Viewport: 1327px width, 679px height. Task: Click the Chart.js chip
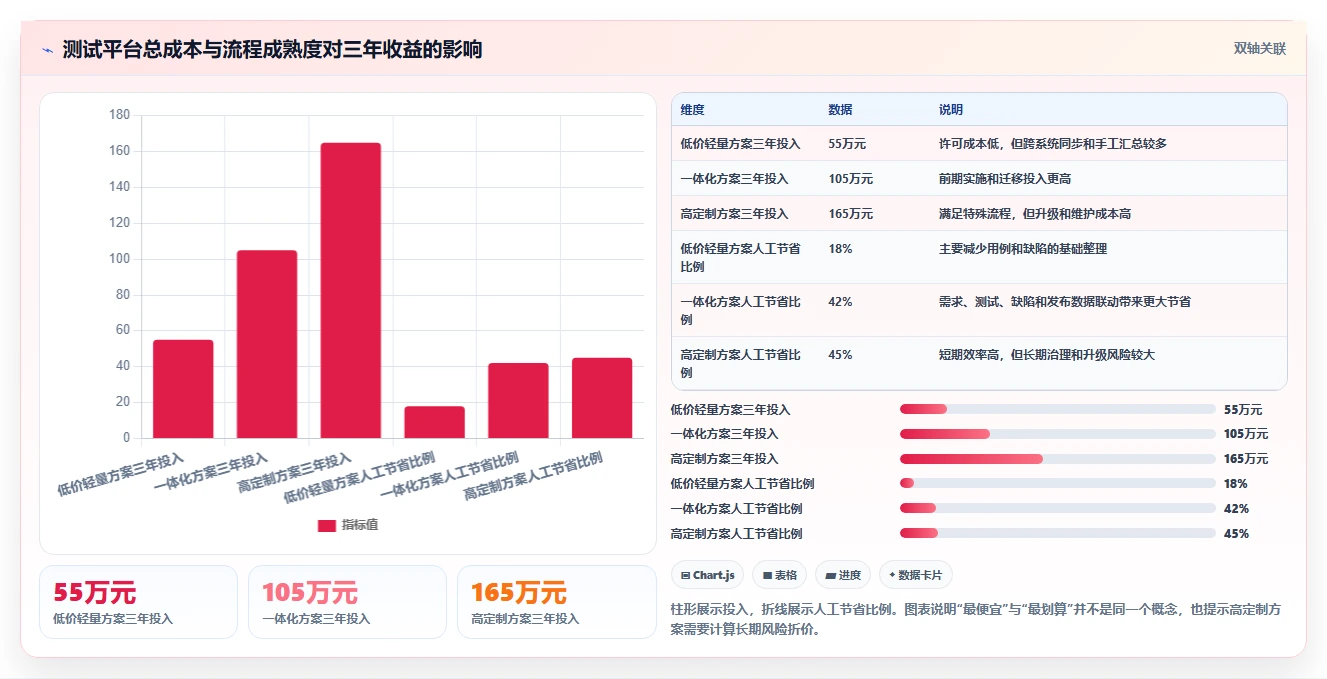click(707, 575)
